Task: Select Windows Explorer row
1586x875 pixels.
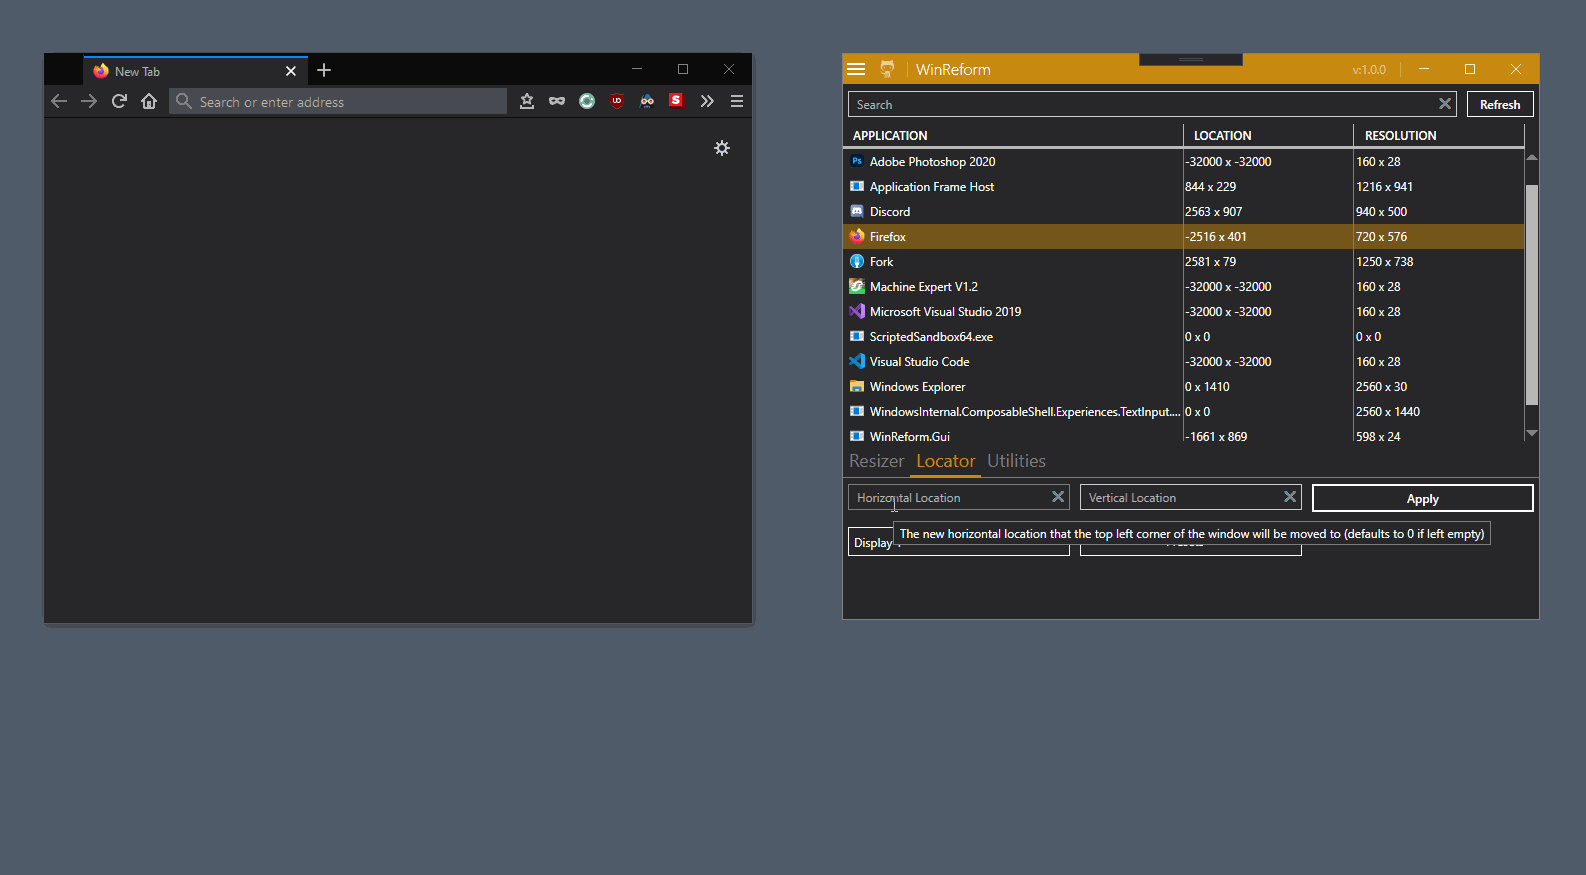Action: [x=1184, y=386]
